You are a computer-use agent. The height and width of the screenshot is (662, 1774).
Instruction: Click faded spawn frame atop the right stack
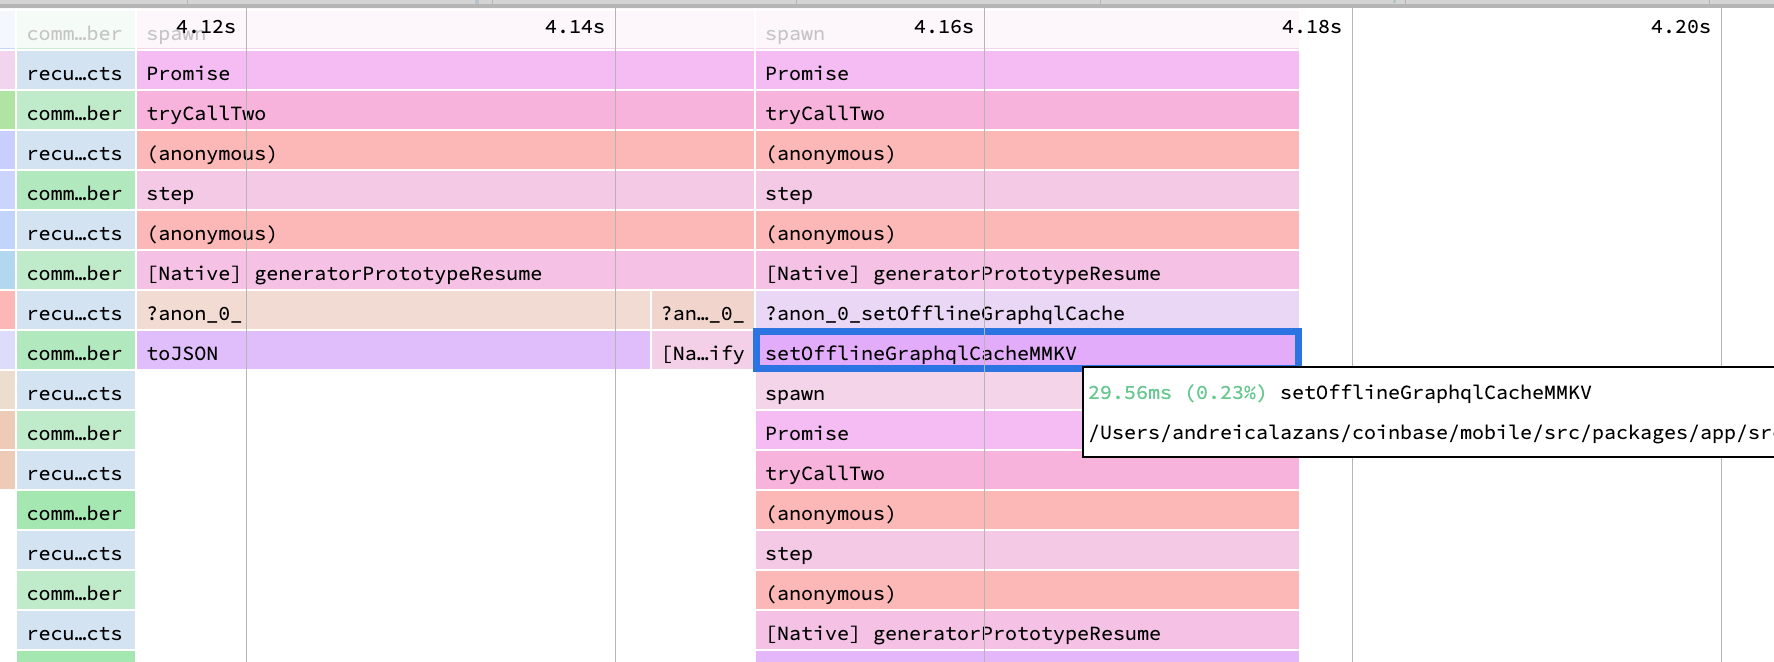click(x=1027, y=31)
